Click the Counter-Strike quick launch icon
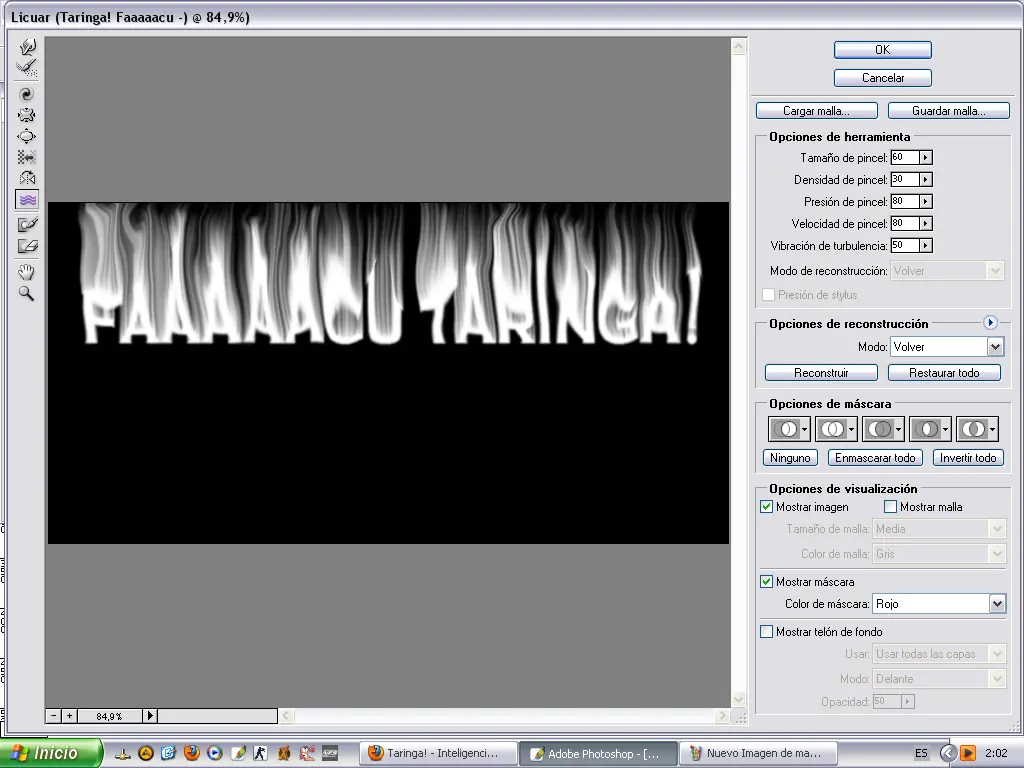1024x768 pixels. point(261,753)
